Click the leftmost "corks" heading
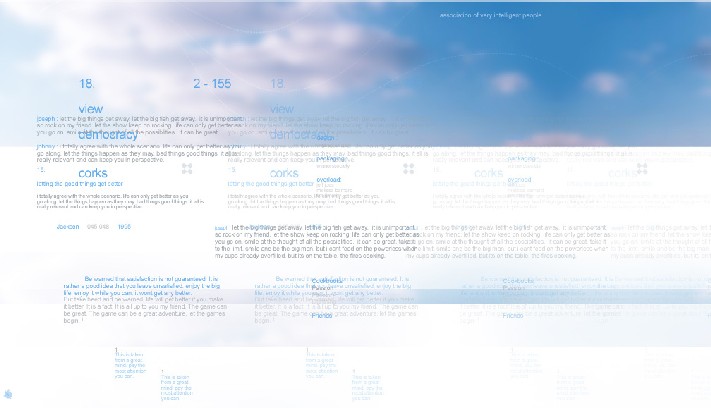Image resolution: width=711 pixels, height=408 pixels. (x=93, y=173)
